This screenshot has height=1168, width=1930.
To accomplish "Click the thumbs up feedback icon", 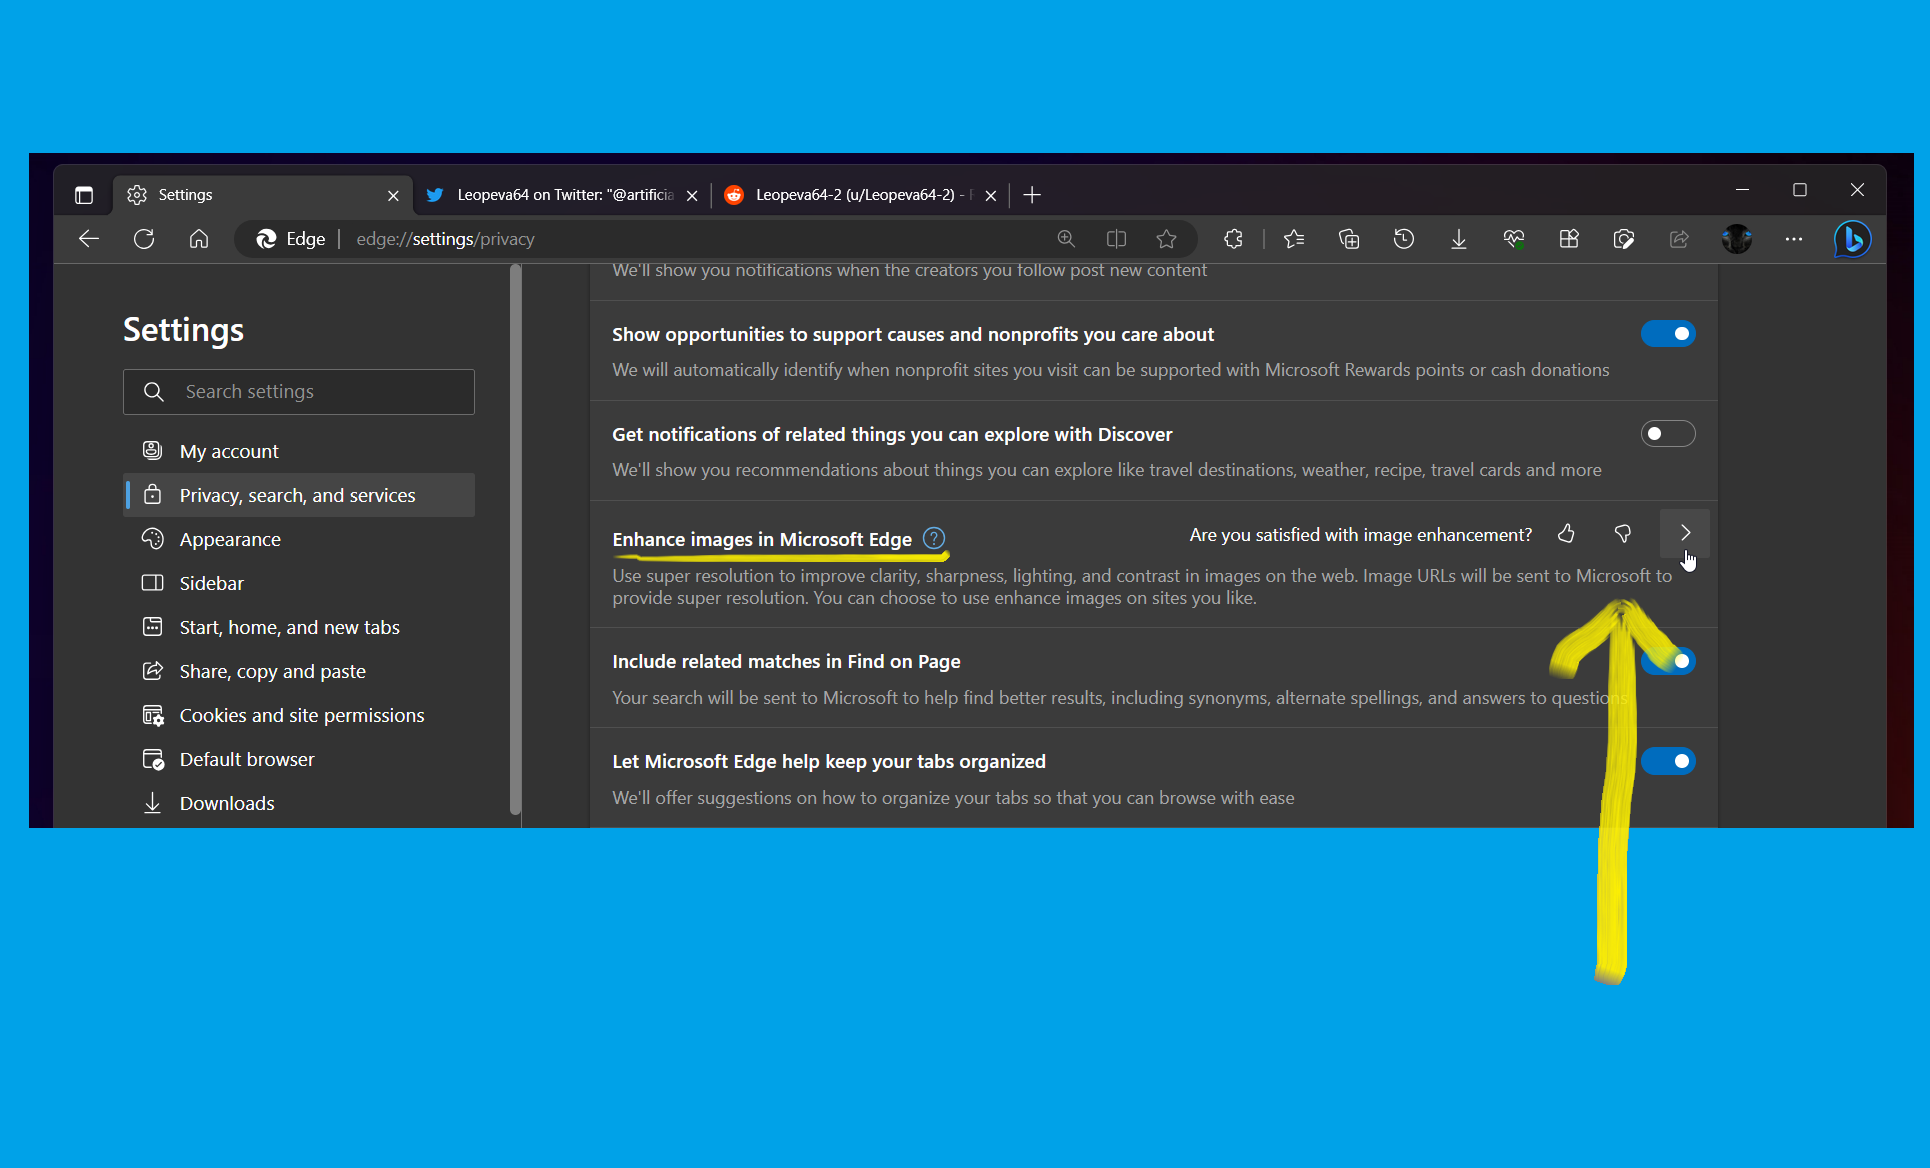I will (x=1566, y=534).
